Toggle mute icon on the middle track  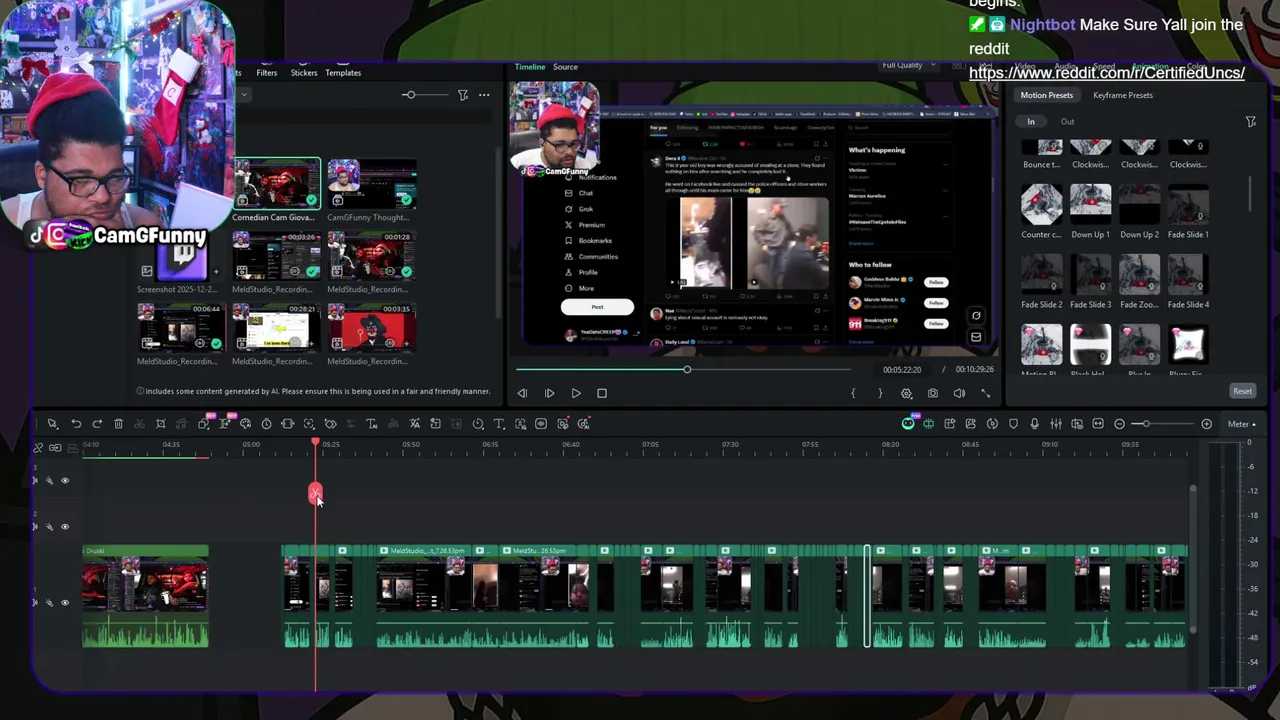coord(35,527)
